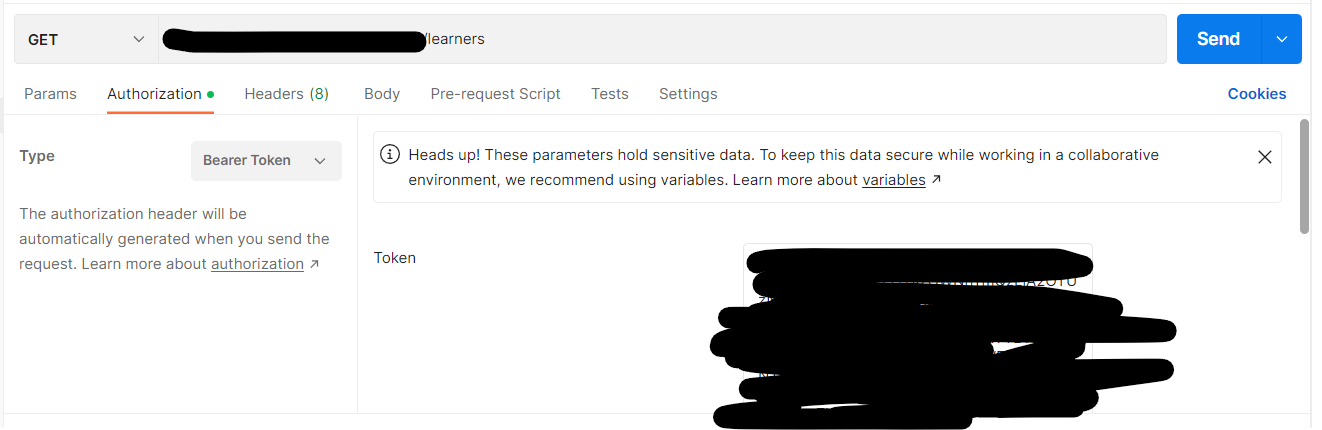Click the arrow icon beside authorization link
Screen dimensions: 1322x430
tap(314, 264)
